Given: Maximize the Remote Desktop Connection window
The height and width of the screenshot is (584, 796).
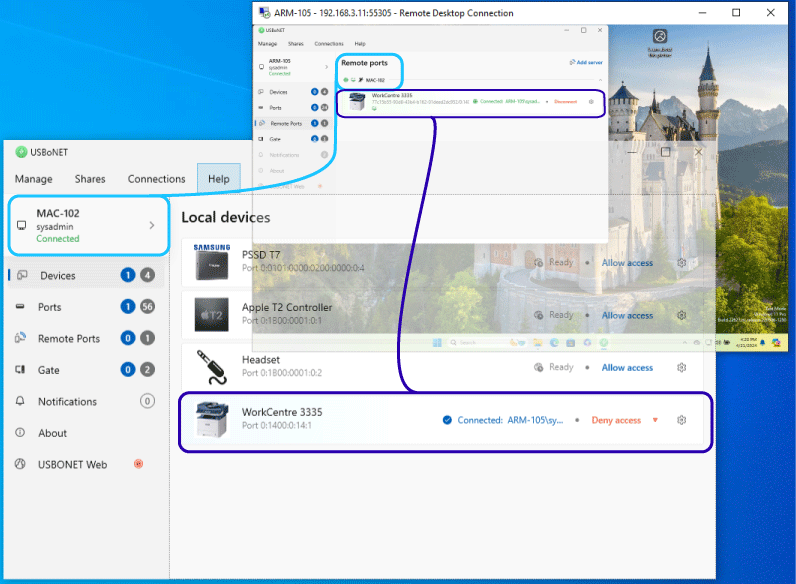Looking at the screenshot, I should (x=736, y=13).
